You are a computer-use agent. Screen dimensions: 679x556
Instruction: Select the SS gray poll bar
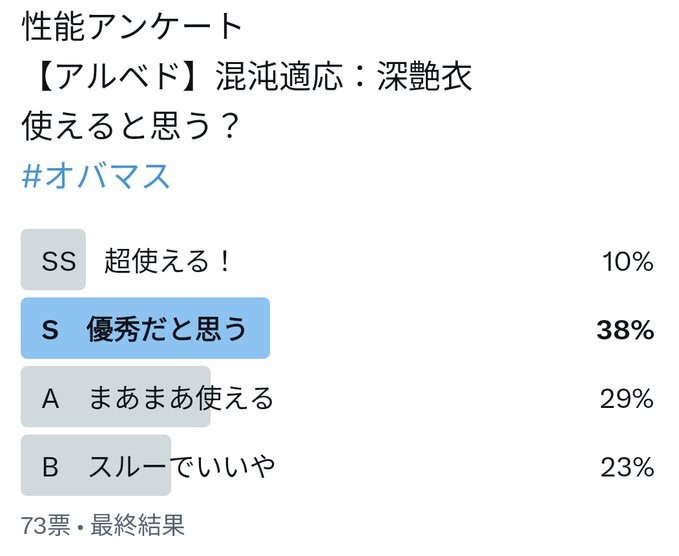pyautogui.click(x=53, y=259)
